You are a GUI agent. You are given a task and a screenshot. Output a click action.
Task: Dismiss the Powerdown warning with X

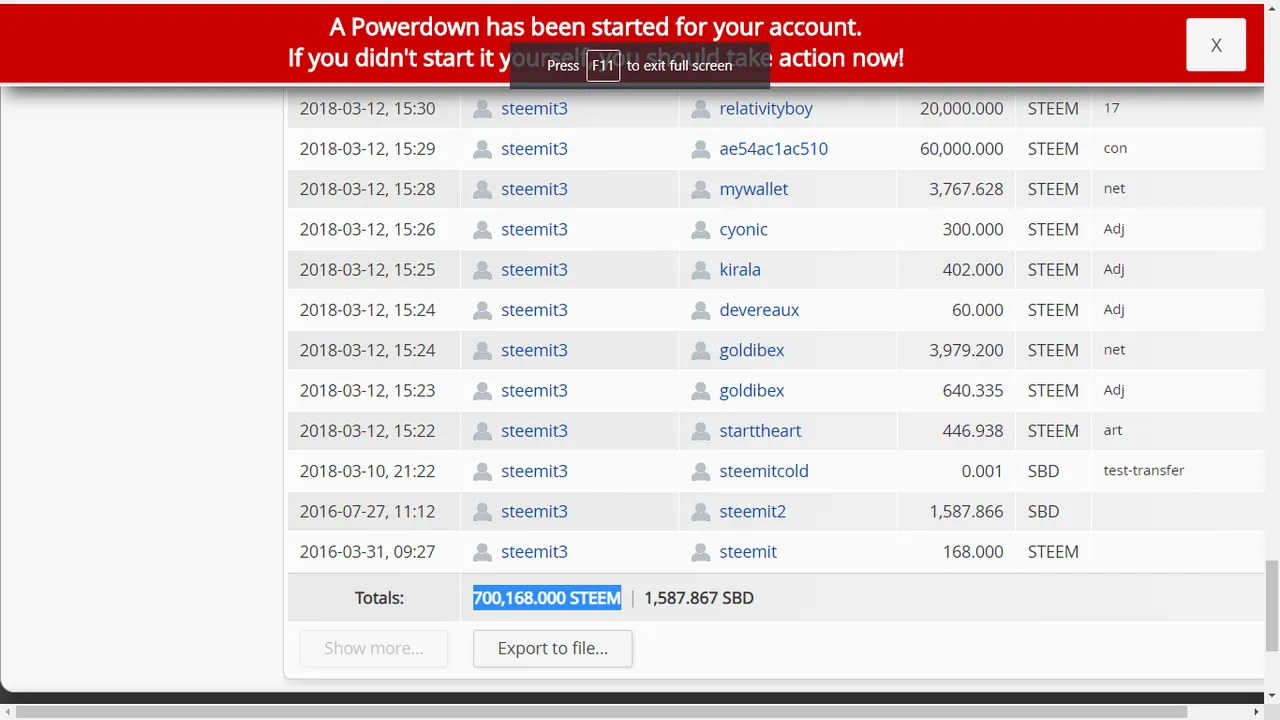1216,45
